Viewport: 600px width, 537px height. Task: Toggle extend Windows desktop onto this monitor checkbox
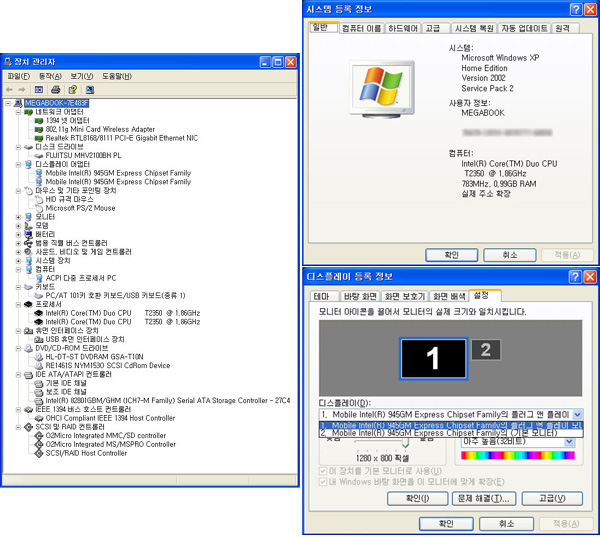click(x=323, y=482)
